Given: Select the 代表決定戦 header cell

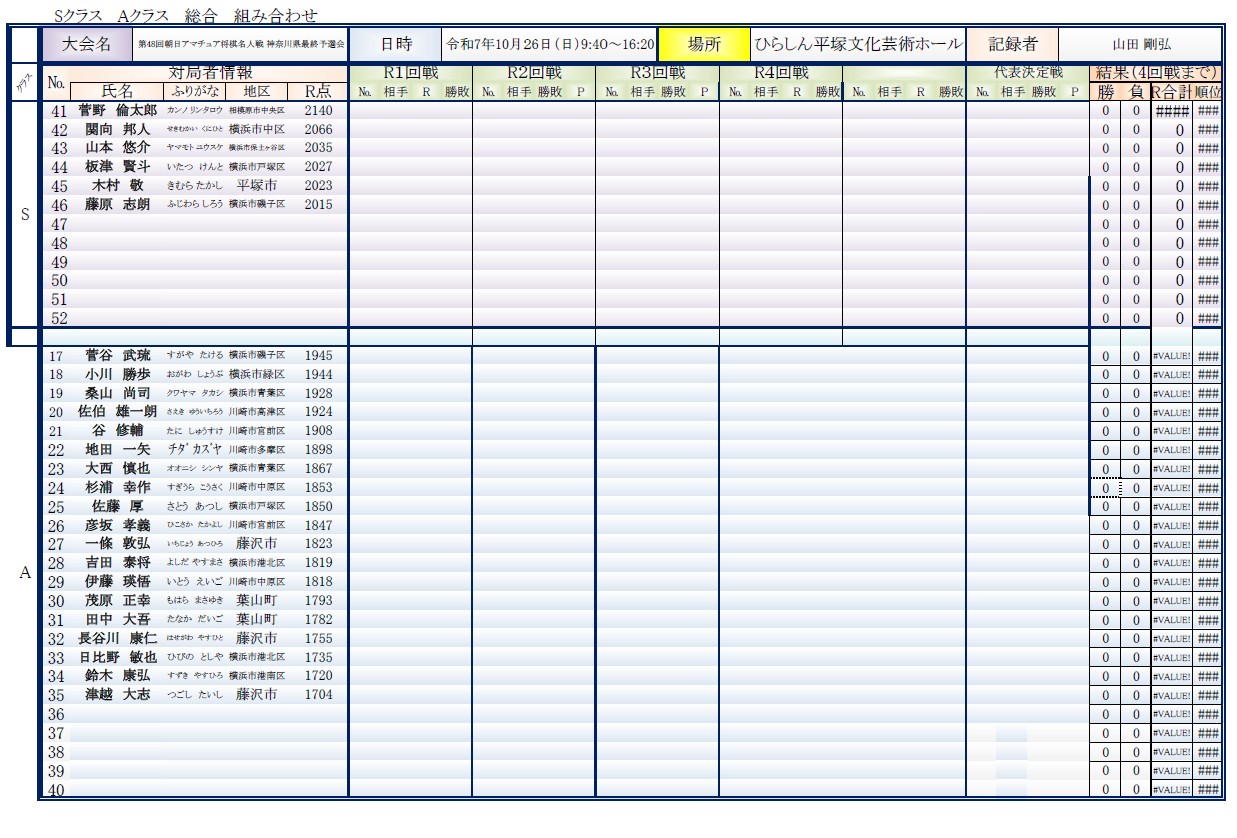Looking at the screenshot, I should (1027, 73).
